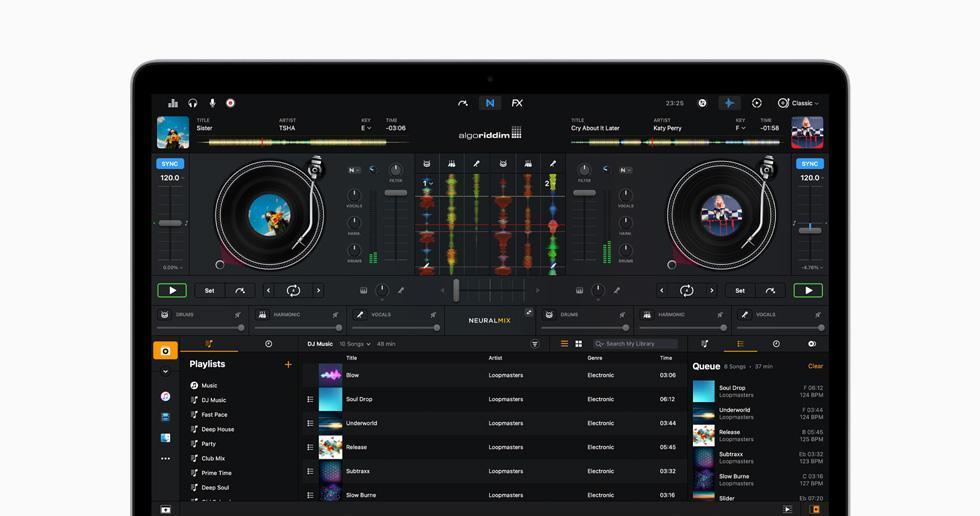Open the right deck -4.76% pitch range dropdown
980x516 pixels.
tap(812, 267)
